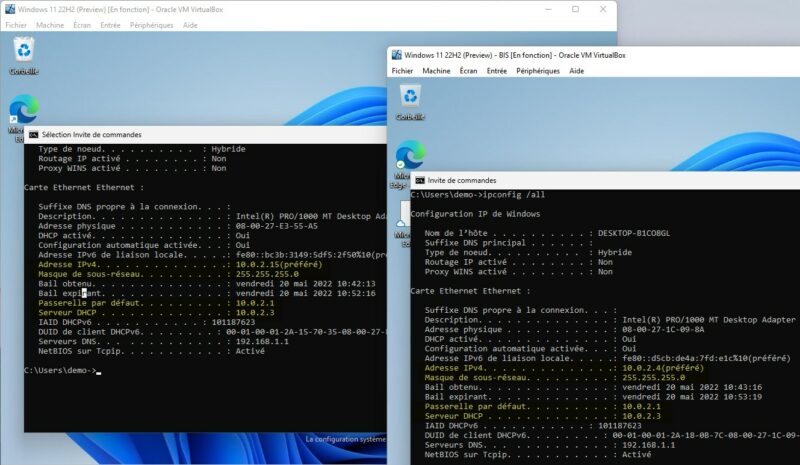This screenshot has height=465, width=800.
Task: Click the VirtualBox icon in the left window's title bar
Action: click(x=10, y=9)
